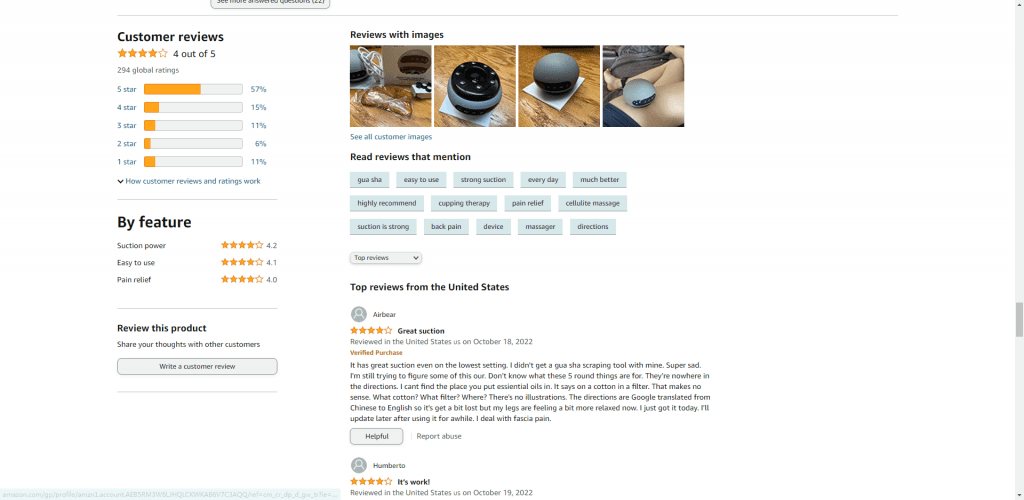Select the 'cellulite massage' mention tag
This screenshot has width=1024, height=500.
(593, 203)
